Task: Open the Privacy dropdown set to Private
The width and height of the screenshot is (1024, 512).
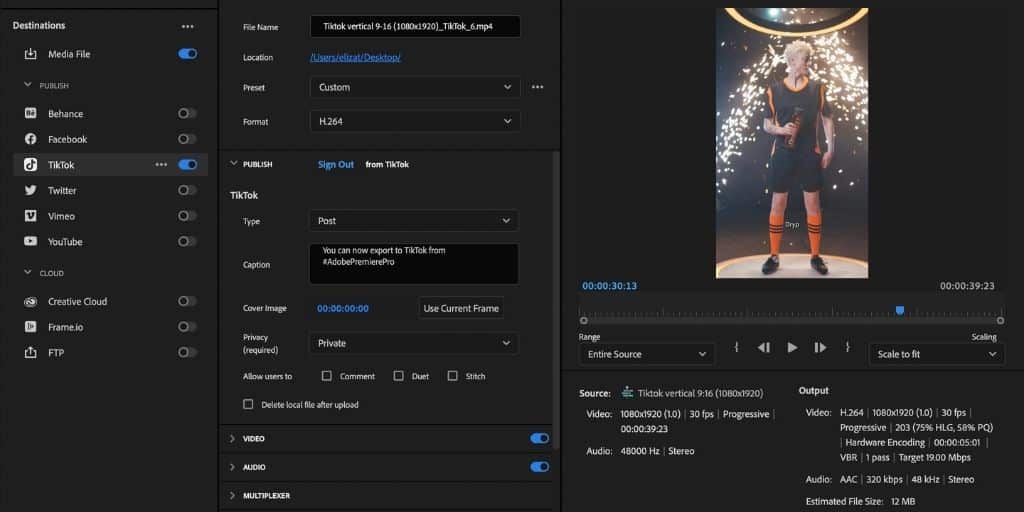Action: pyautogui.click(x=414, y=343)
